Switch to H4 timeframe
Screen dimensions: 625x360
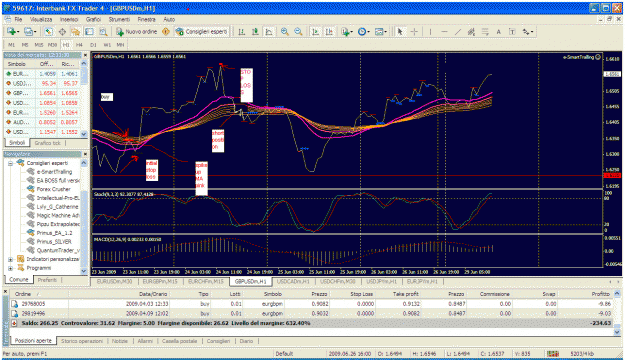click(x=79, y=45)
